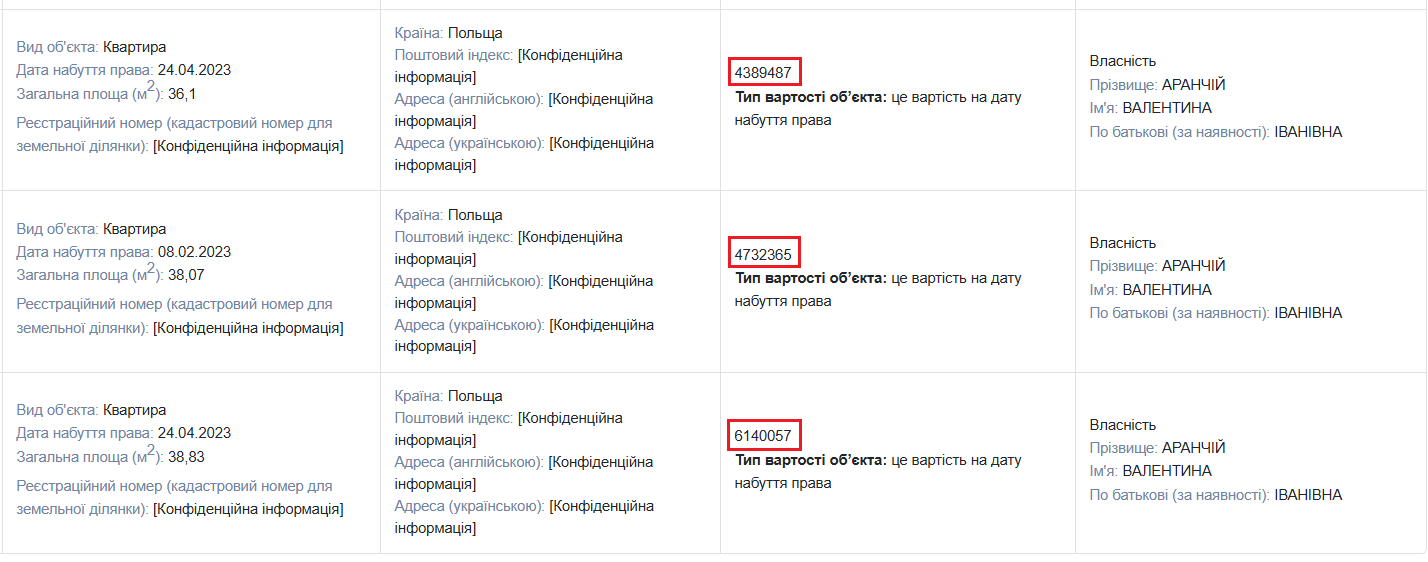Click Країна: Польща in the third row
The height and width of the screenshot is (562, 1428).
[x=449, y=396]
